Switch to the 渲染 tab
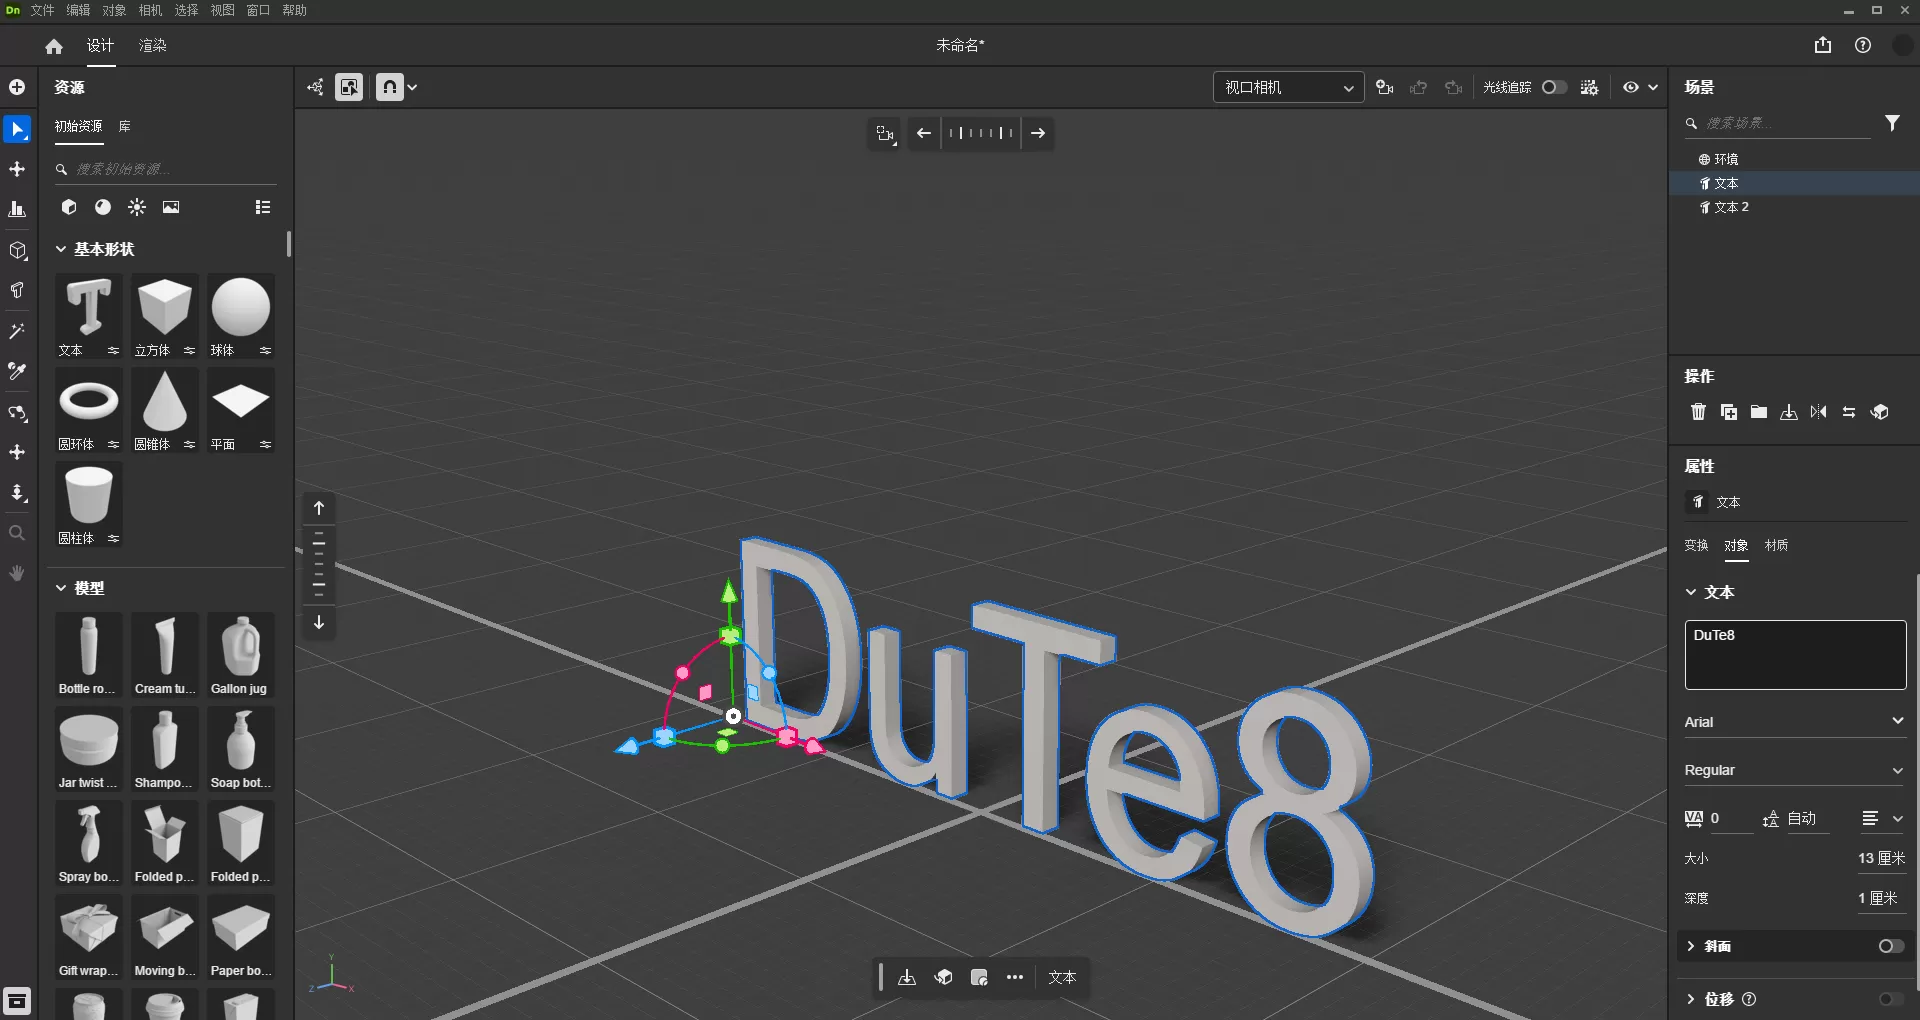The height and width of the screenshot is (1020, 1920). click(152, 45)
